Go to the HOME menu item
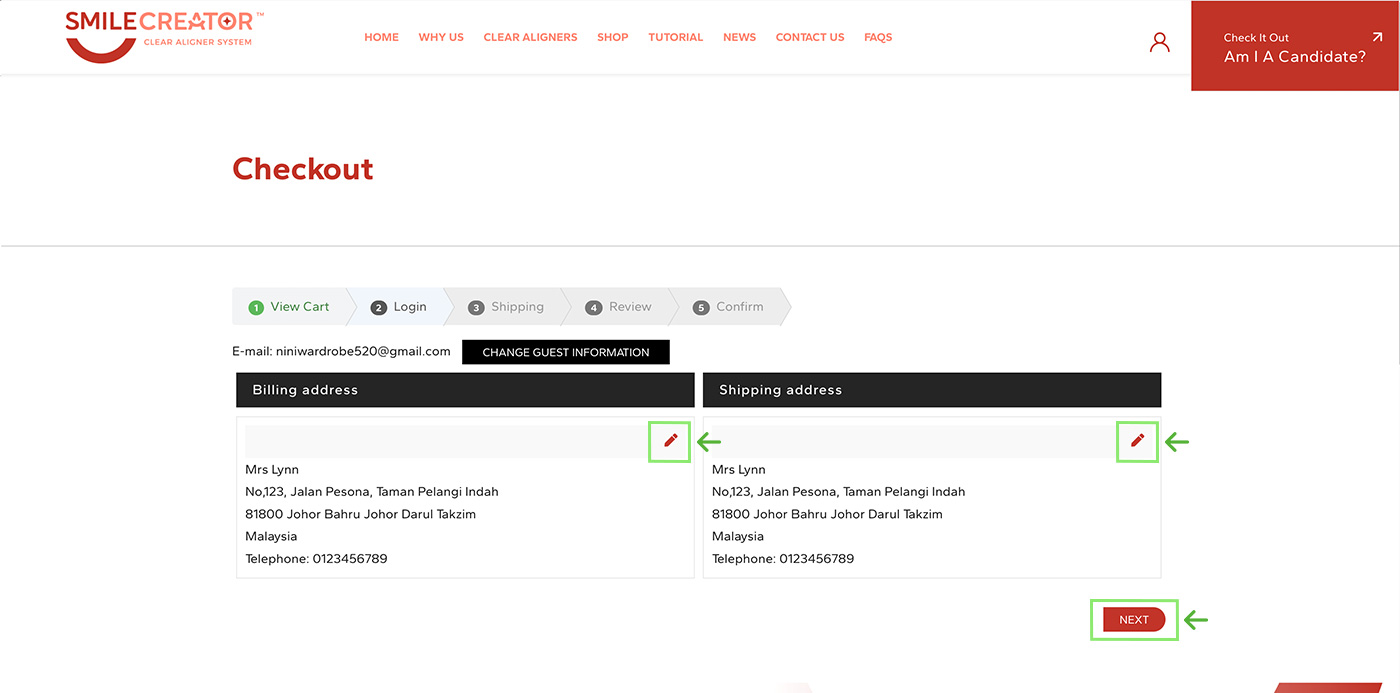 pos(381,37)
